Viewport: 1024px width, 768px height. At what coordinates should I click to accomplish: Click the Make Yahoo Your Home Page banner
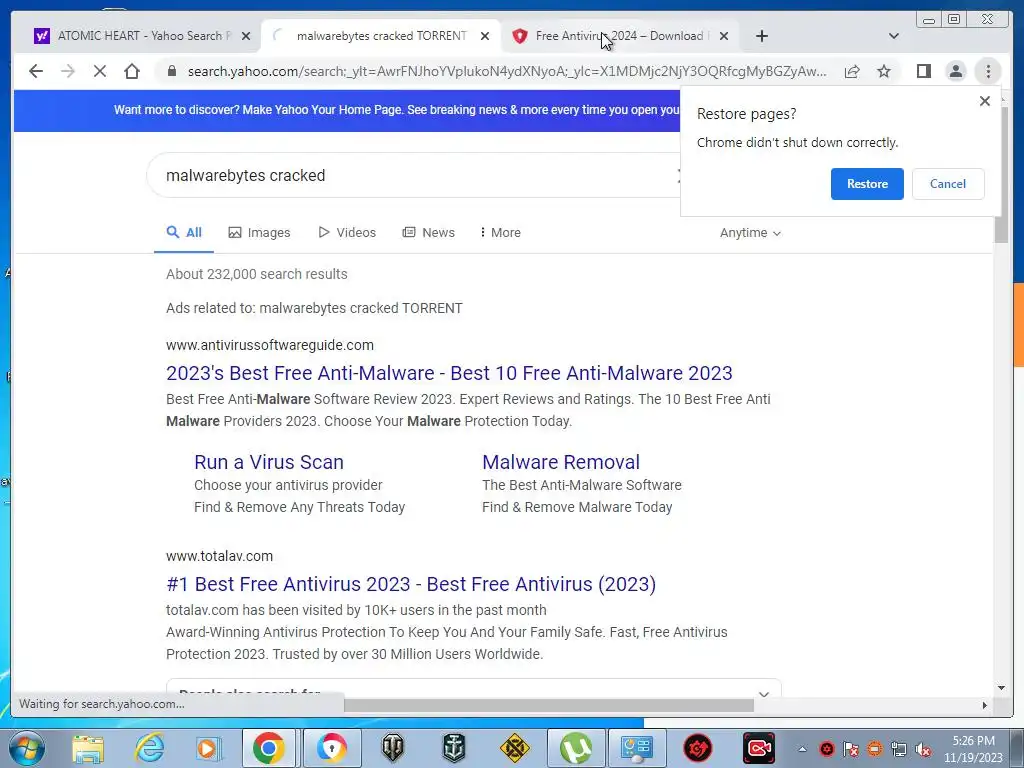(396, 110)
